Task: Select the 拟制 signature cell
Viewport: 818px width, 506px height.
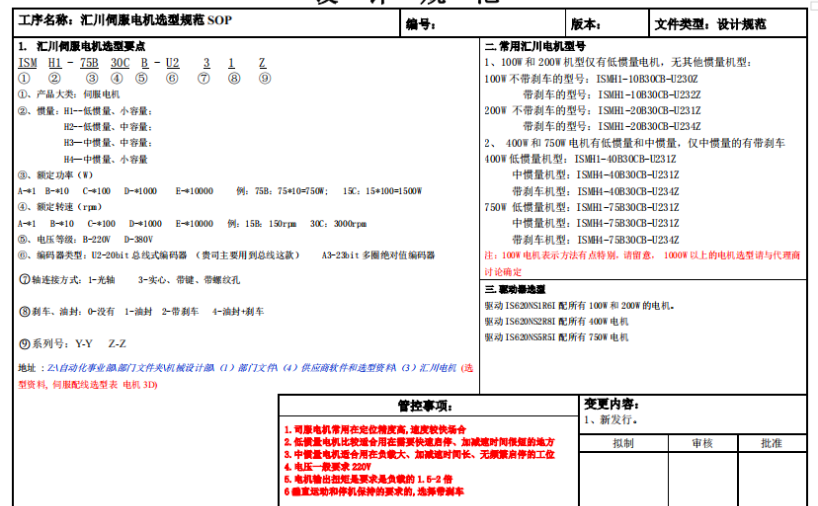Action: [x=622, y=443]
